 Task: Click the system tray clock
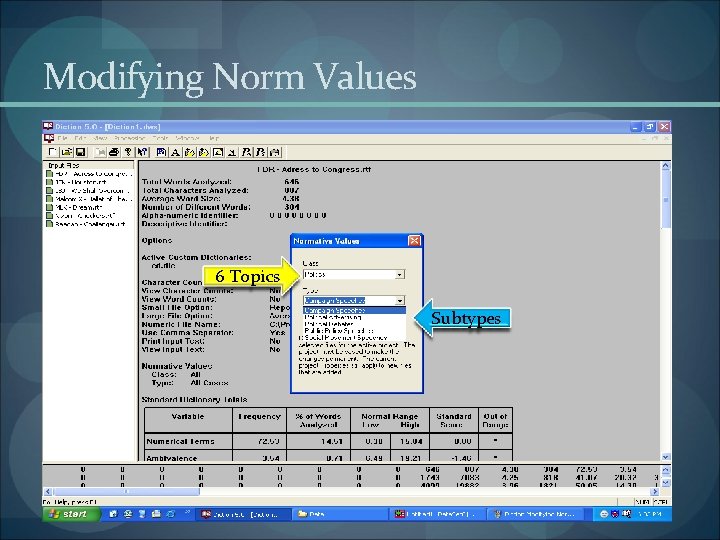tap(652, 514)
